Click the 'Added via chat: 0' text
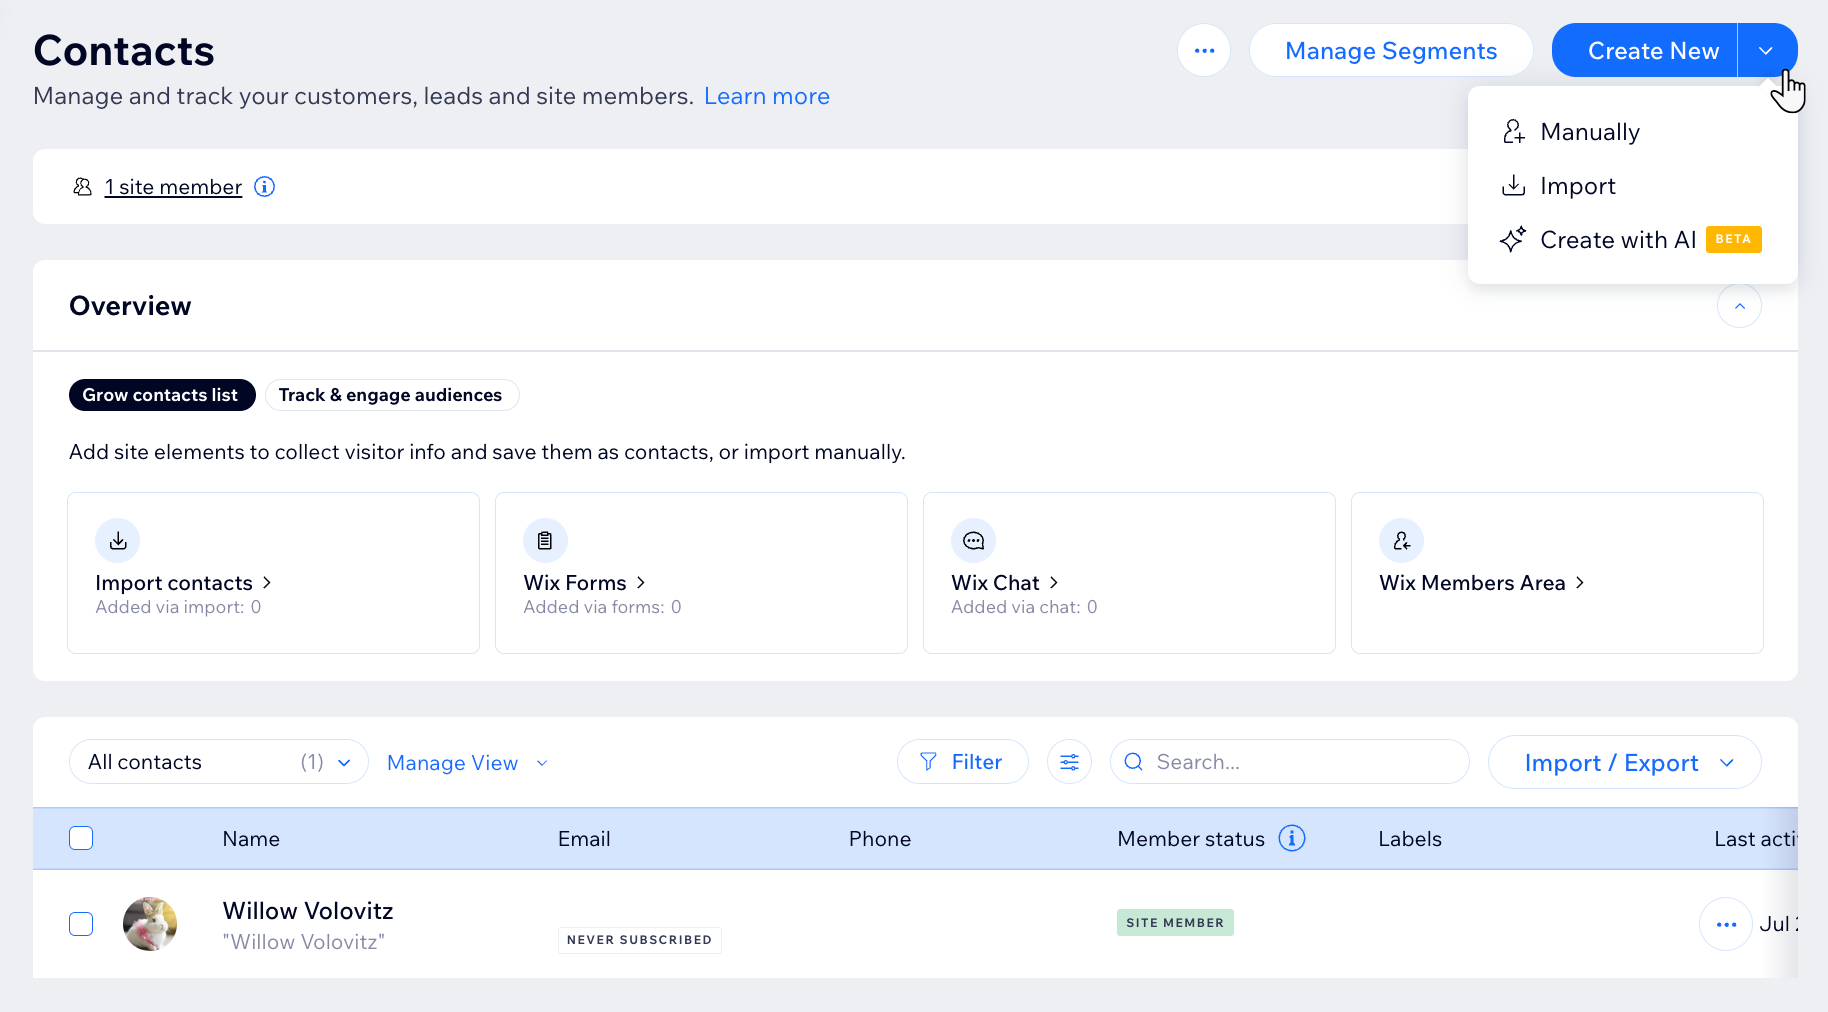 pyautogui.click(x=1024, y=607)
